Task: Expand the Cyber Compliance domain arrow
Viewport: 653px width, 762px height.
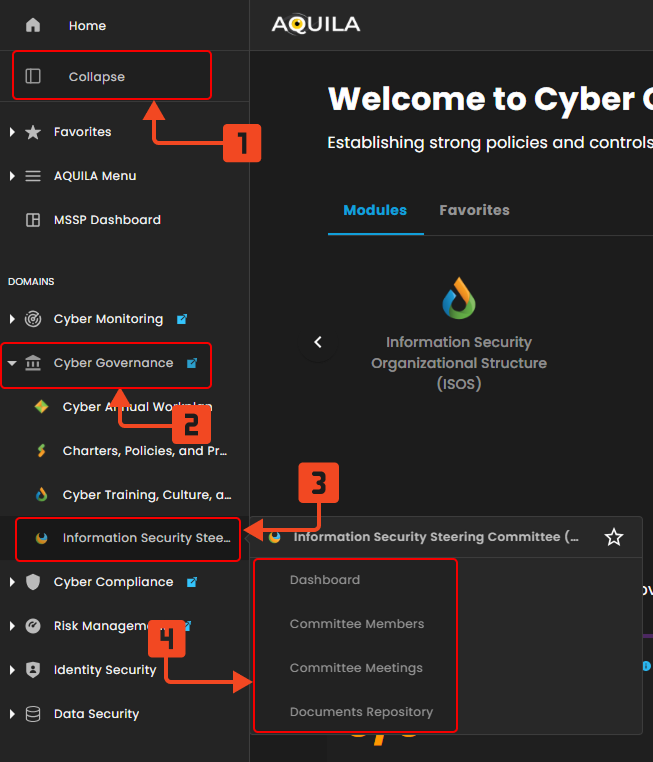Action: 12,582
